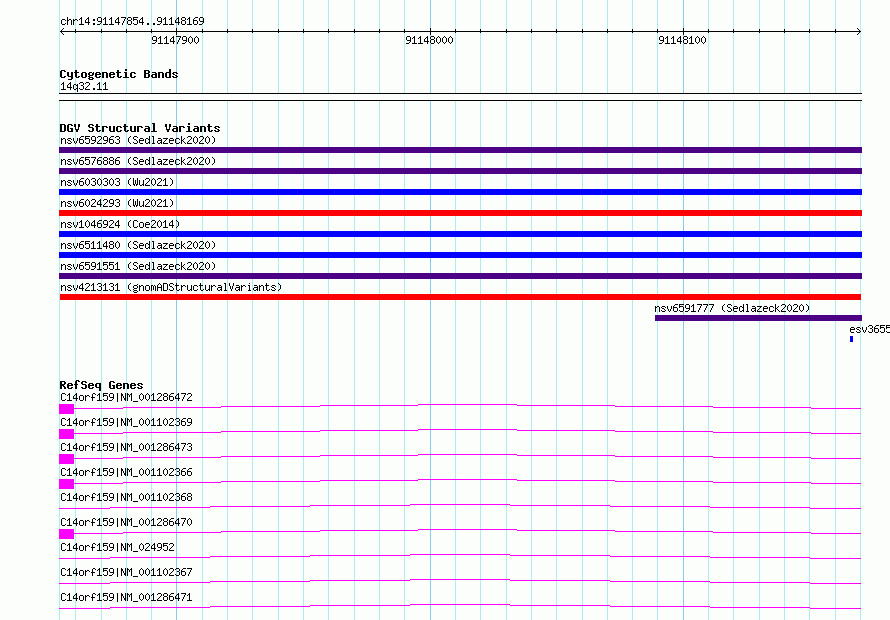The width and height of the screenshot is (890, 620).
Task: Click the 91147900 ruler position label
Action: (175, 40)
